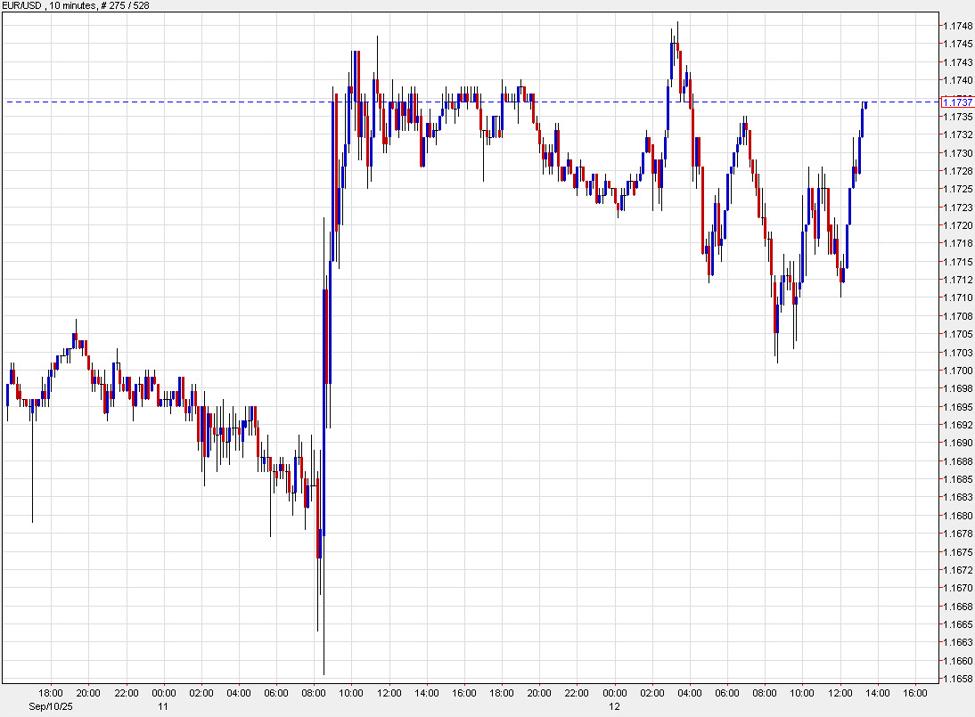This screenshot has width=975, height=717.
Task: Click the latest candle at chart's end
Action: [864, 105]
